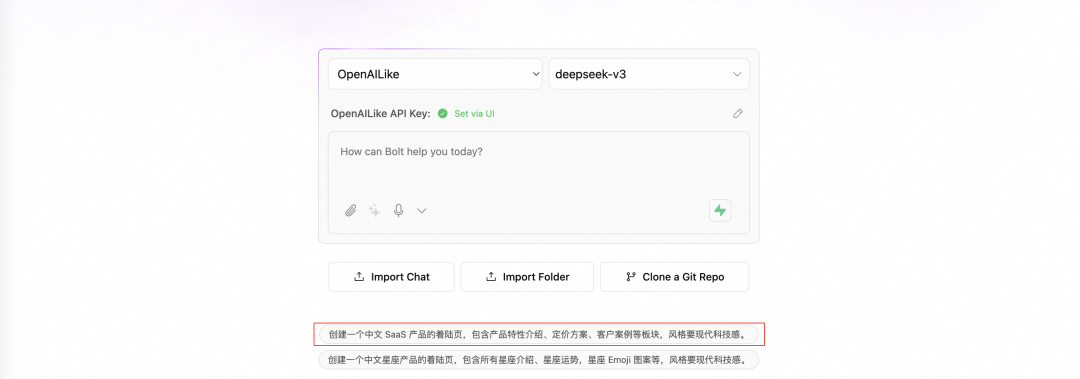Start voice input with the microphone icon
Image resolution: width=1080 pixels, height=379 pixels.
click(398, 211)
